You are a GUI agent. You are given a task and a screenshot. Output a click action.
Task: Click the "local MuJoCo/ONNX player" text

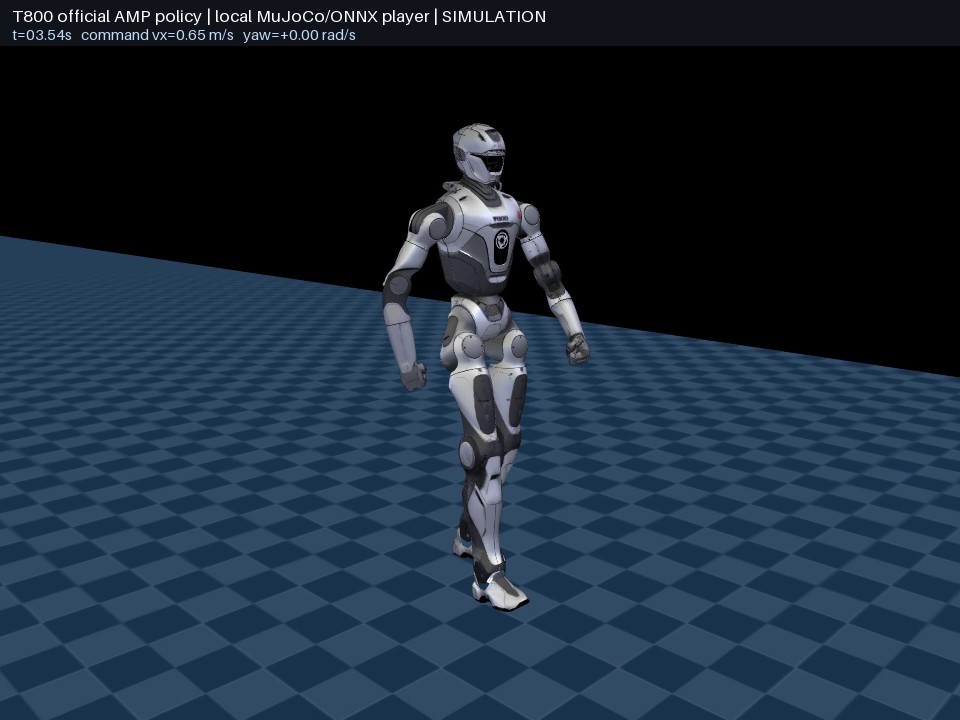[322, 17]
